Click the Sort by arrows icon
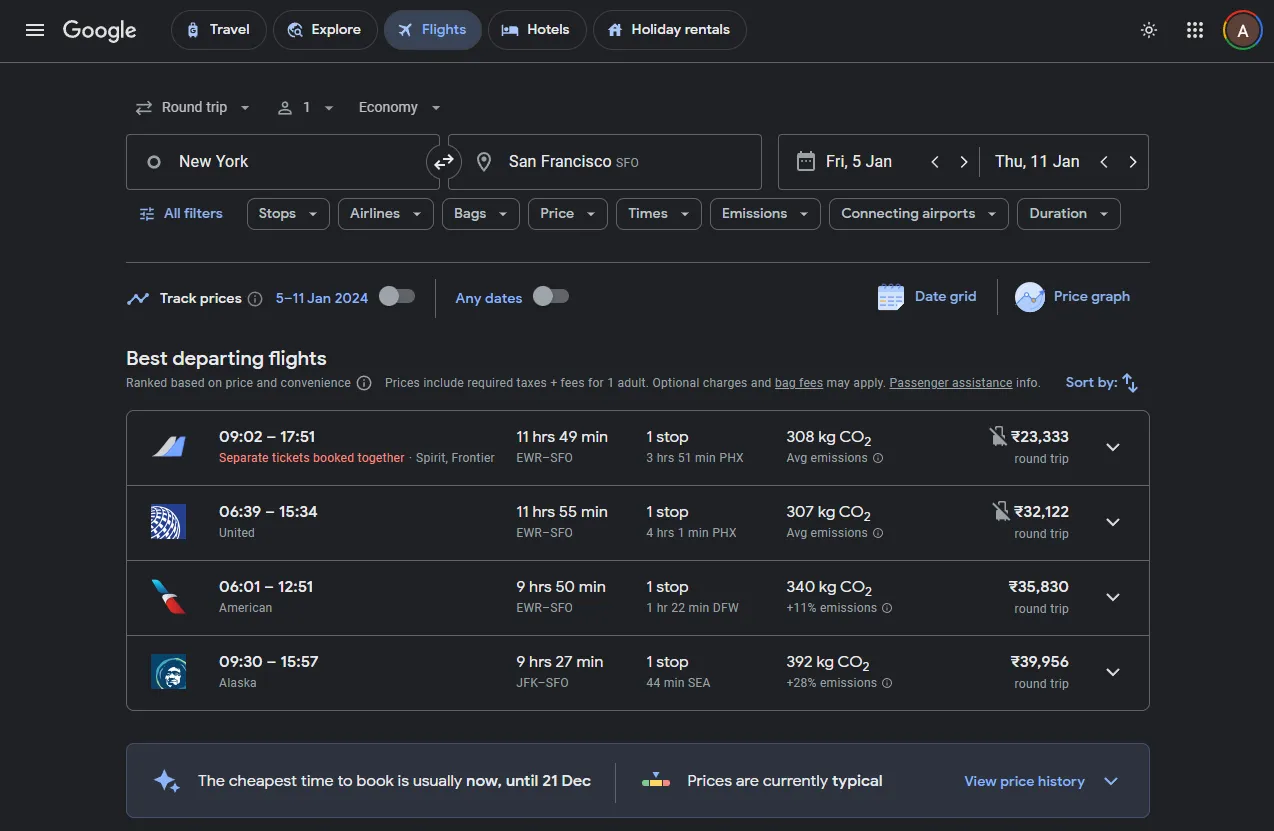 [x=1130, y=383]
